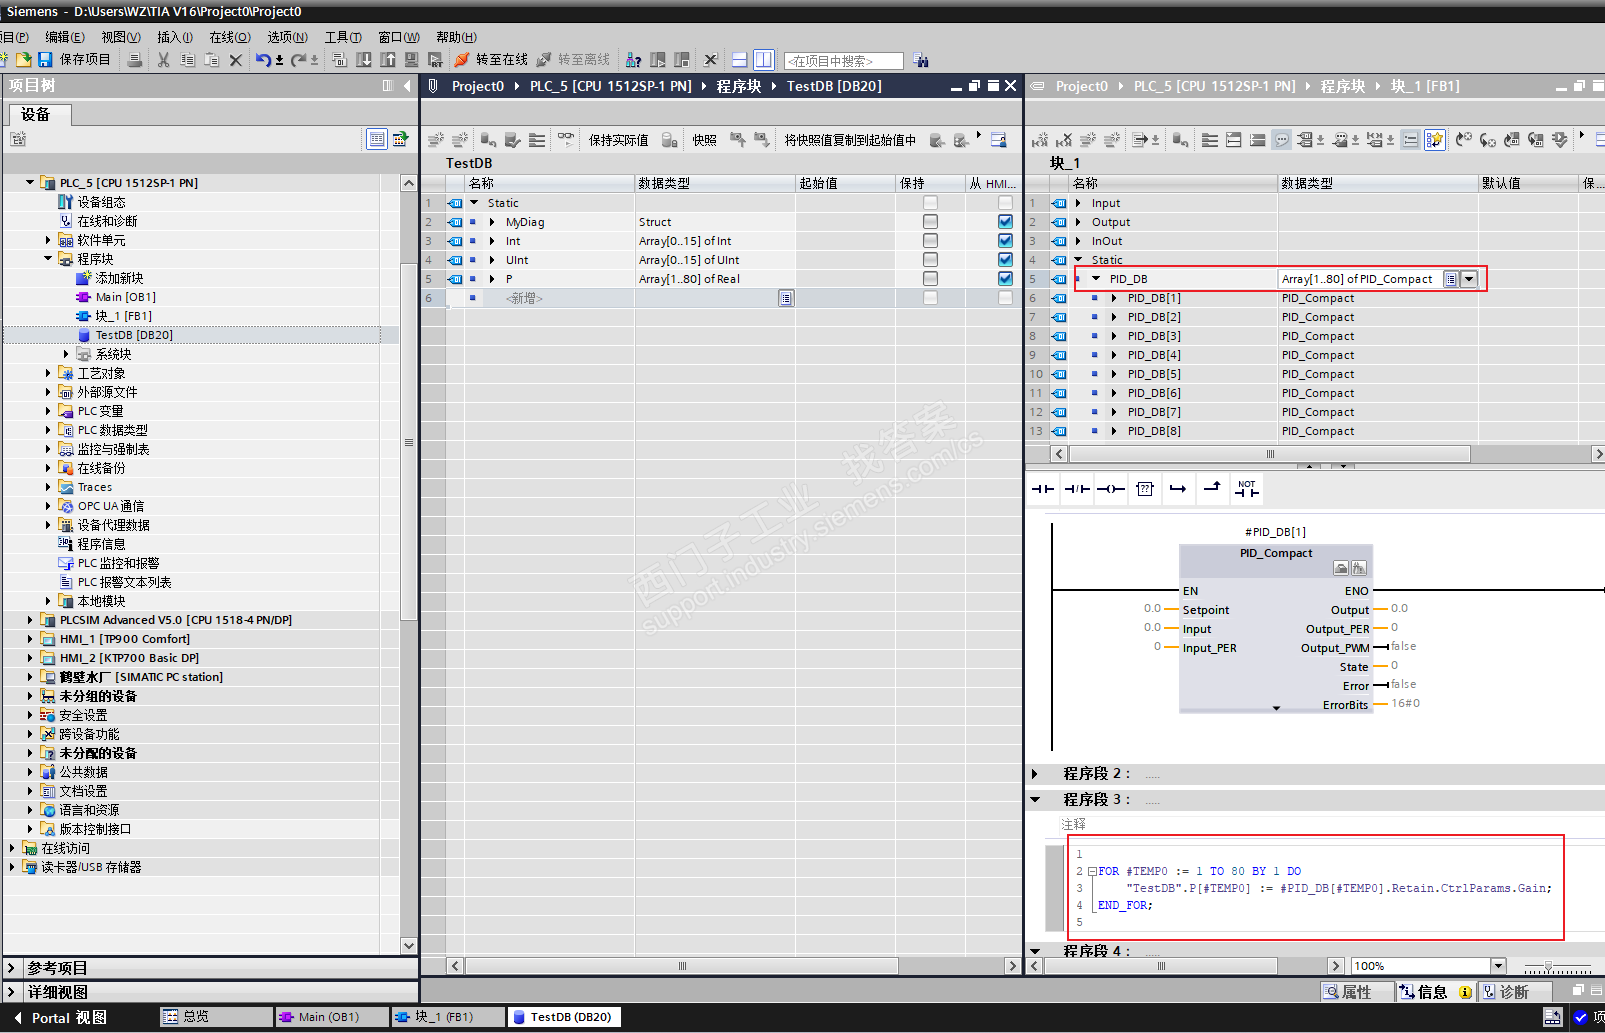Open the 视图(V) menu
This screenshot has width=1605, height=1033.
121,37
